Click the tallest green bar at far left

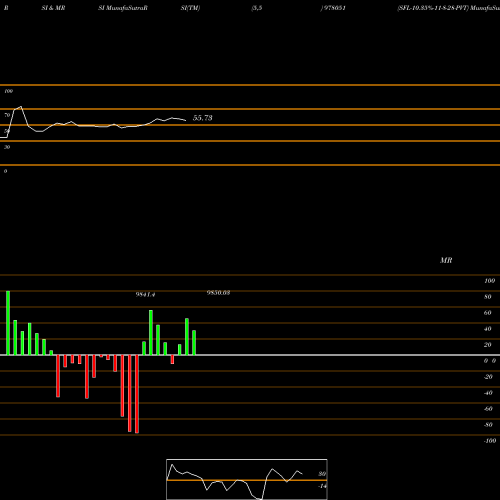coord(8,323)
